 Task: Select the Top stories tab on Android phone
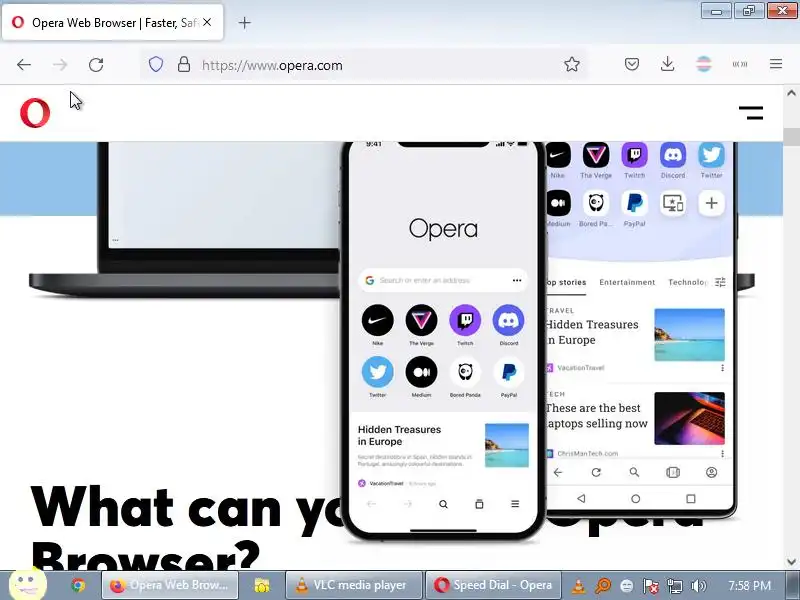coord(566,282)
